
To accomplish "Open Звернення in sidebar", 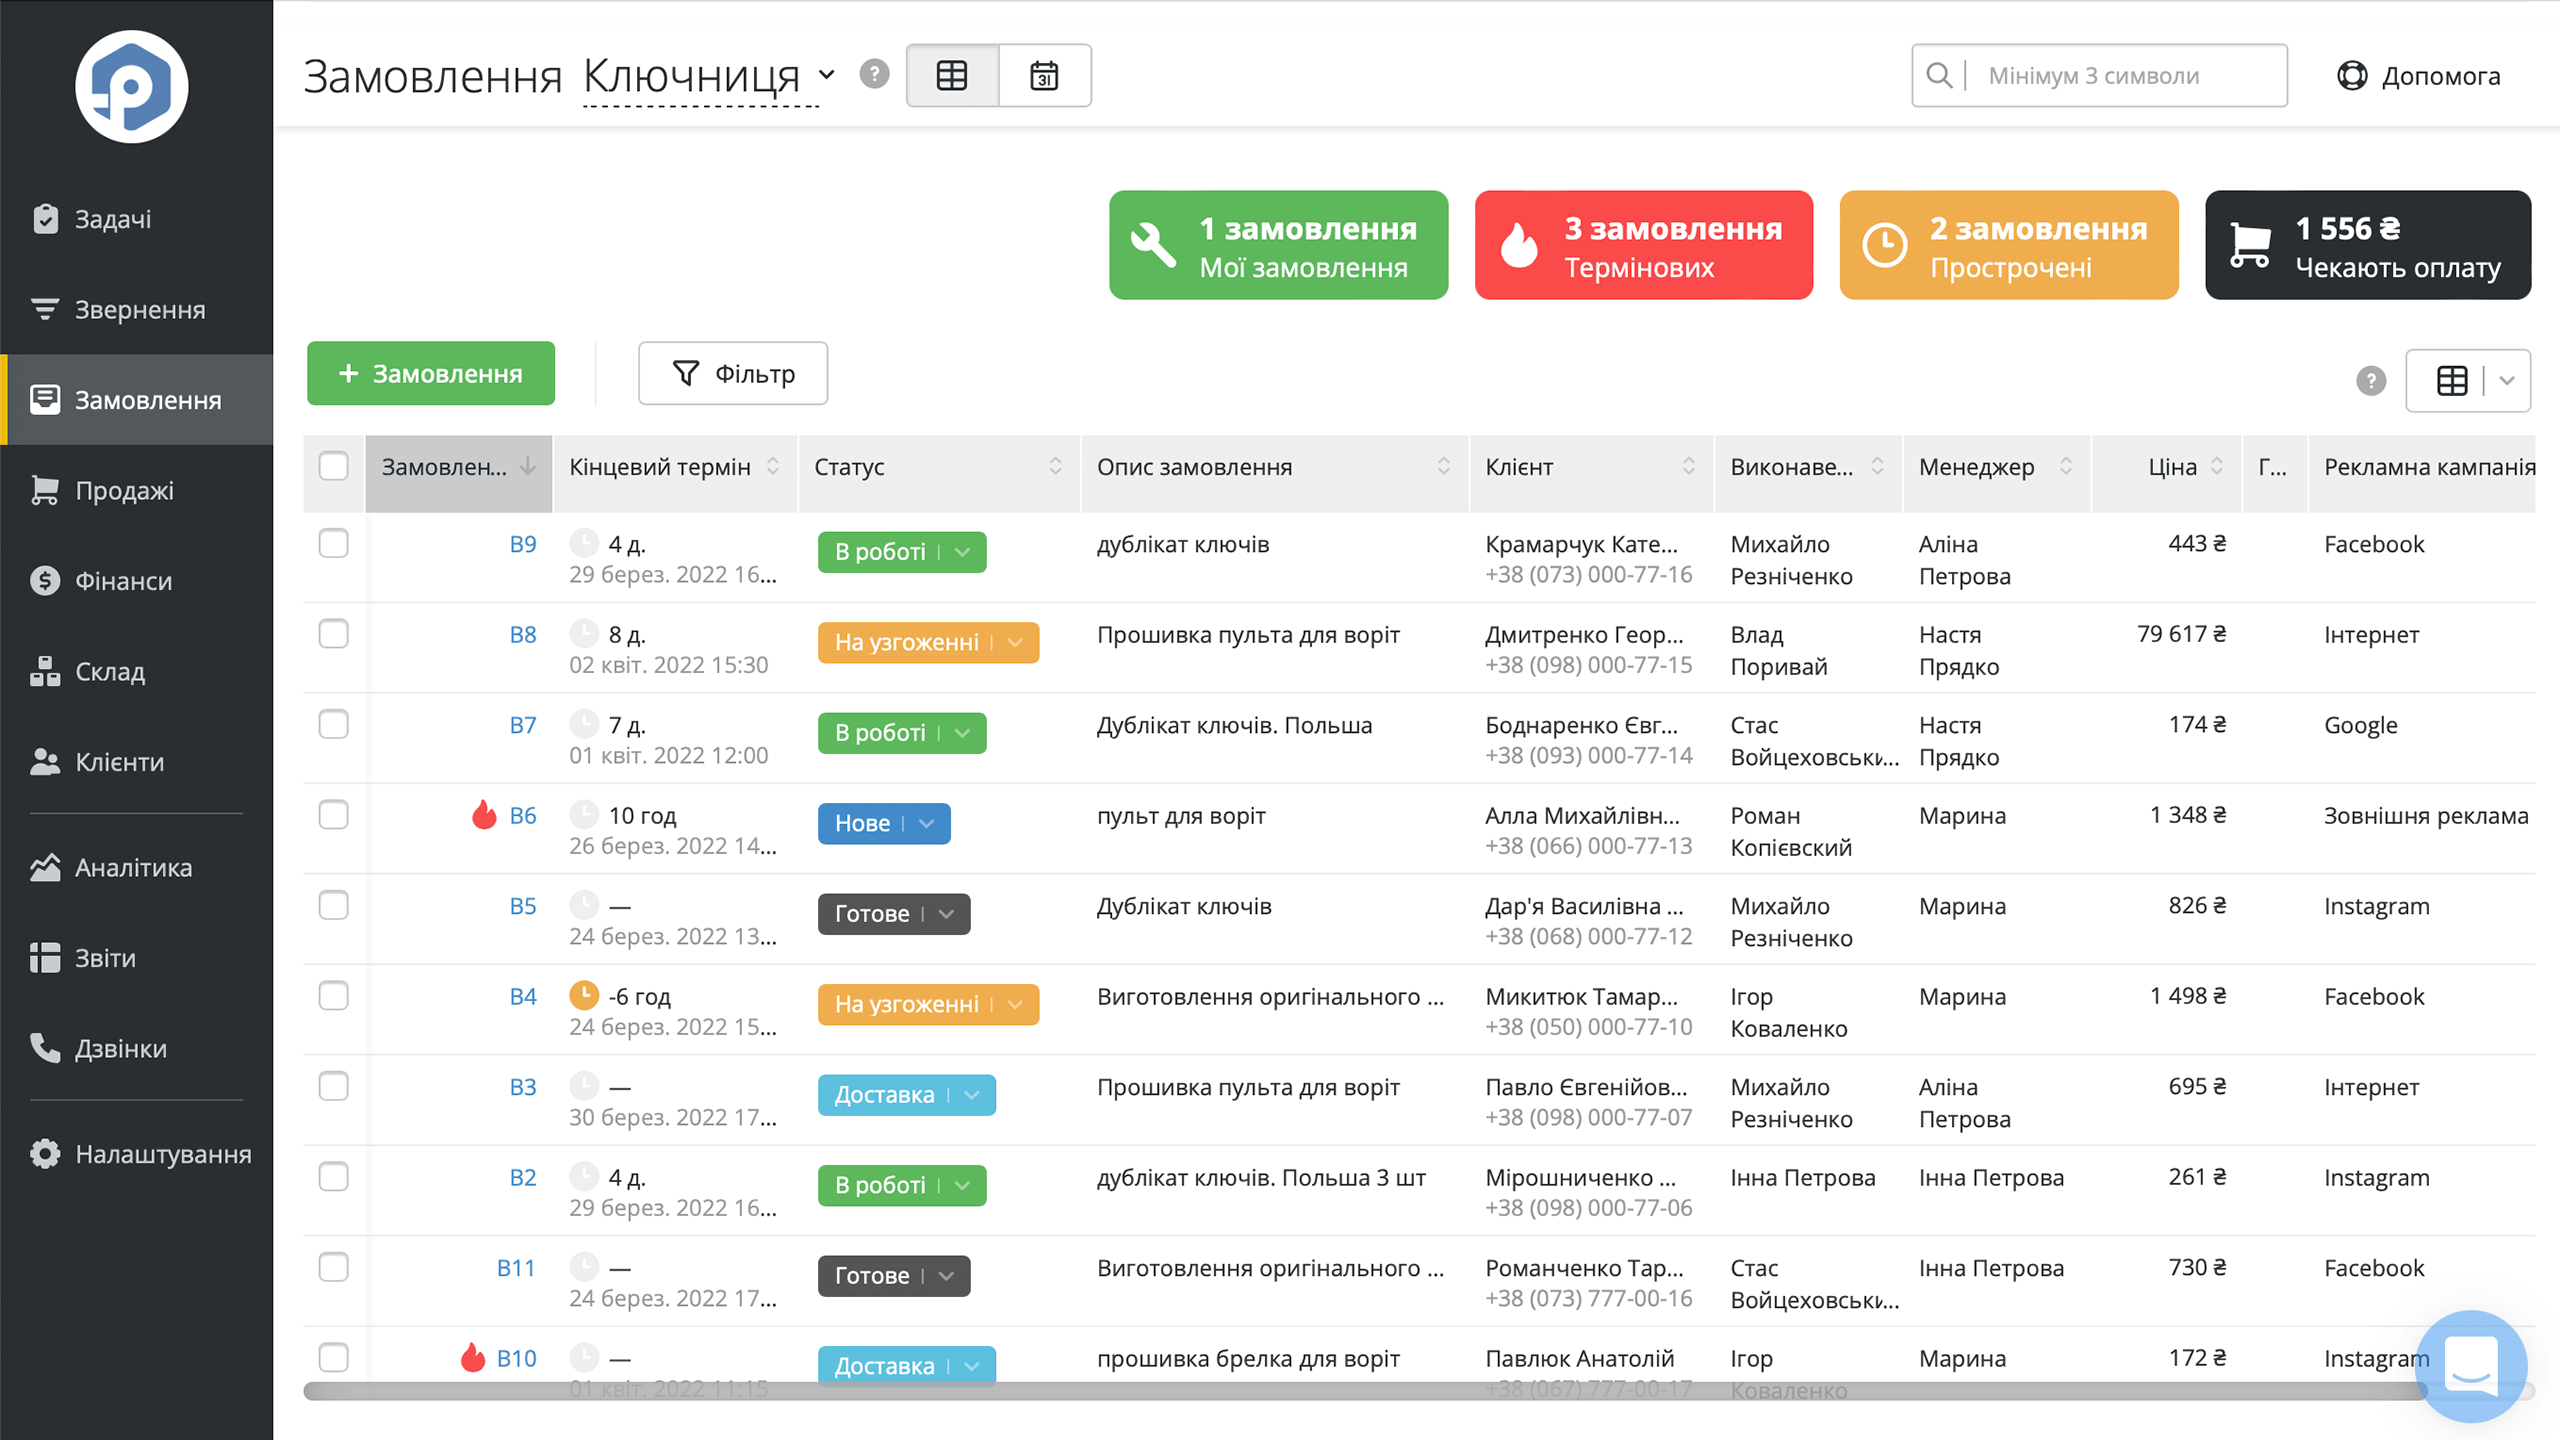I will [137, 309].
